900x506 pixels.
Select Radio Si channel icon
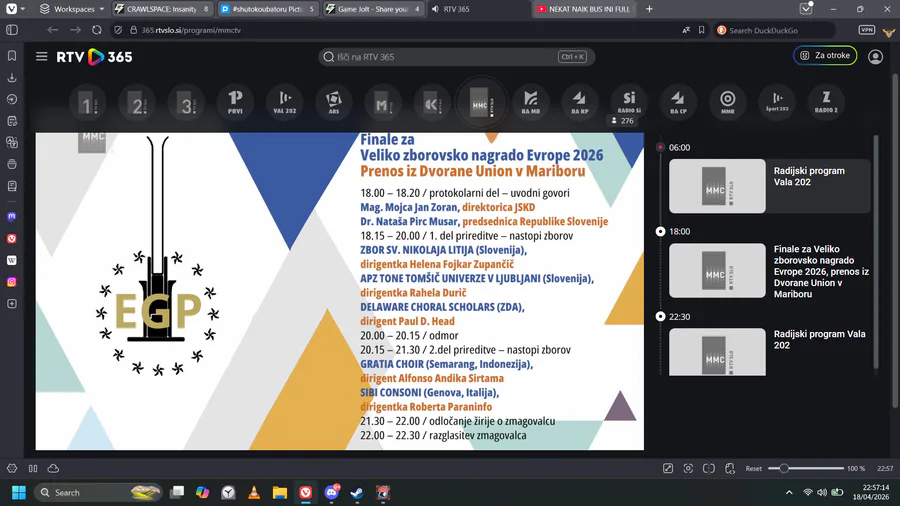click(629, 102)
